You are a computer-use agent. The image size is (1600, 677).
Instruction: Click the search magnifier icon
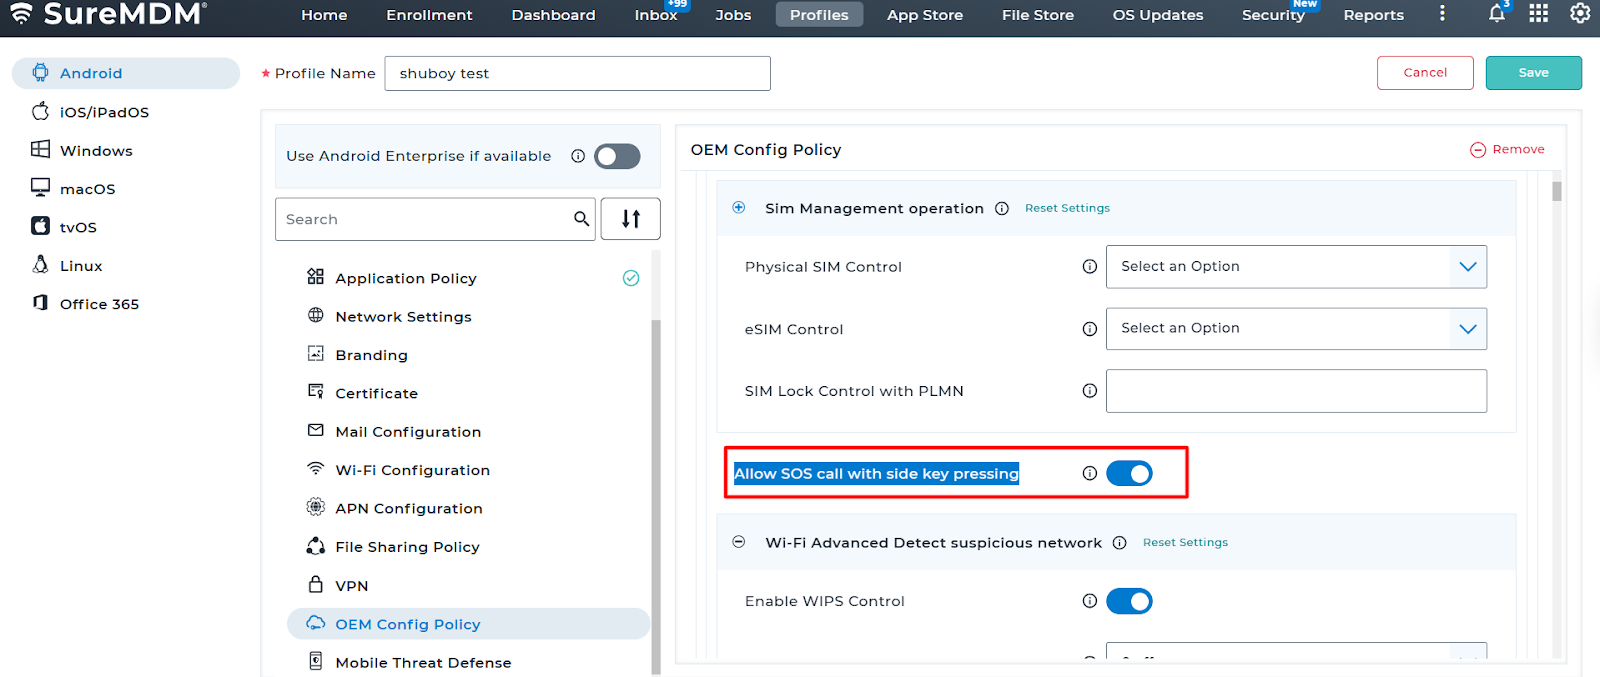click(x=581, y=219)
